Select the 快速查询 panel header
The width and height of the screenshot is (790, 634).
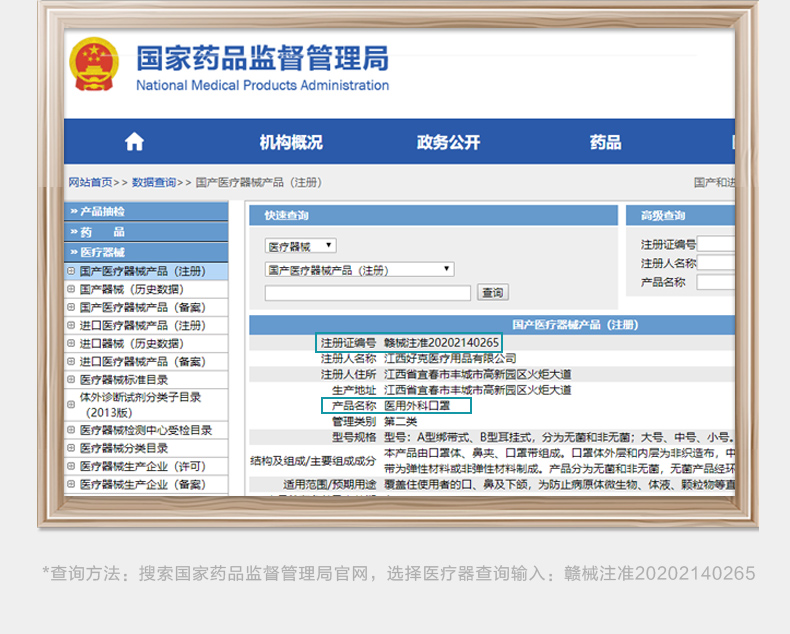click(433, 215)
